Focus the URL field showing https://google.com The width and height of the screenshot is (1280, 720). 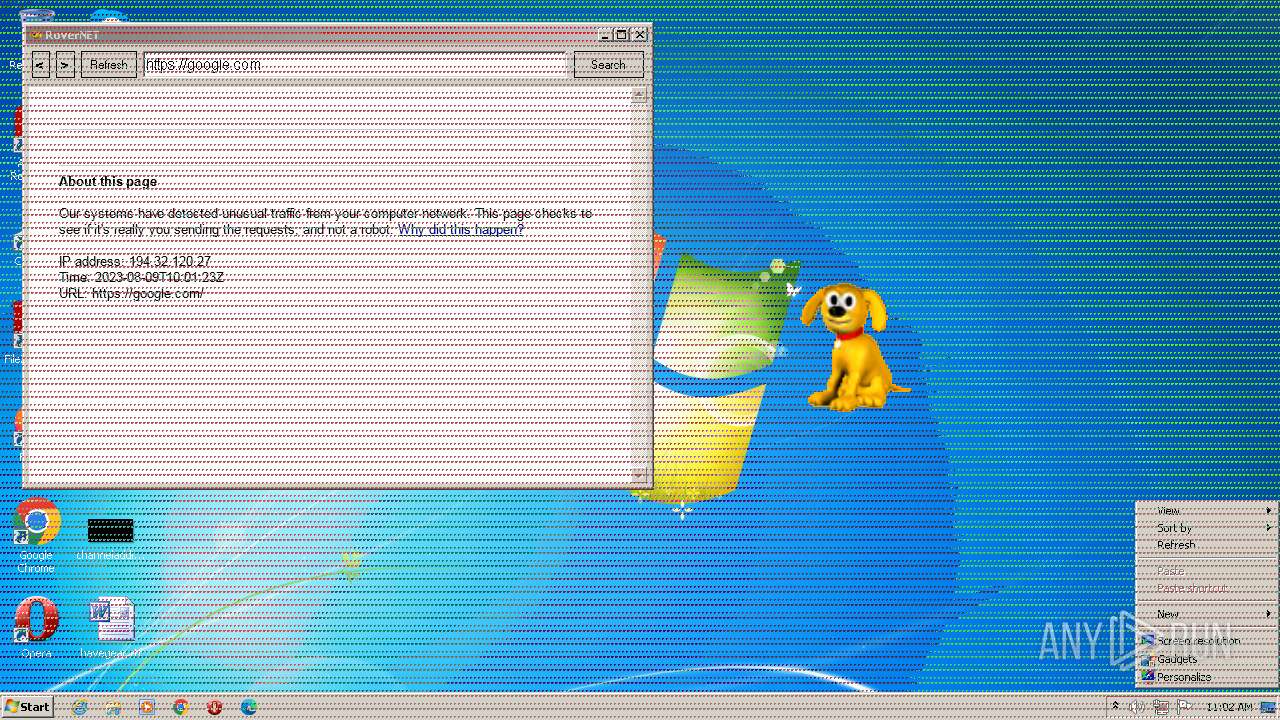click(355, 65)
